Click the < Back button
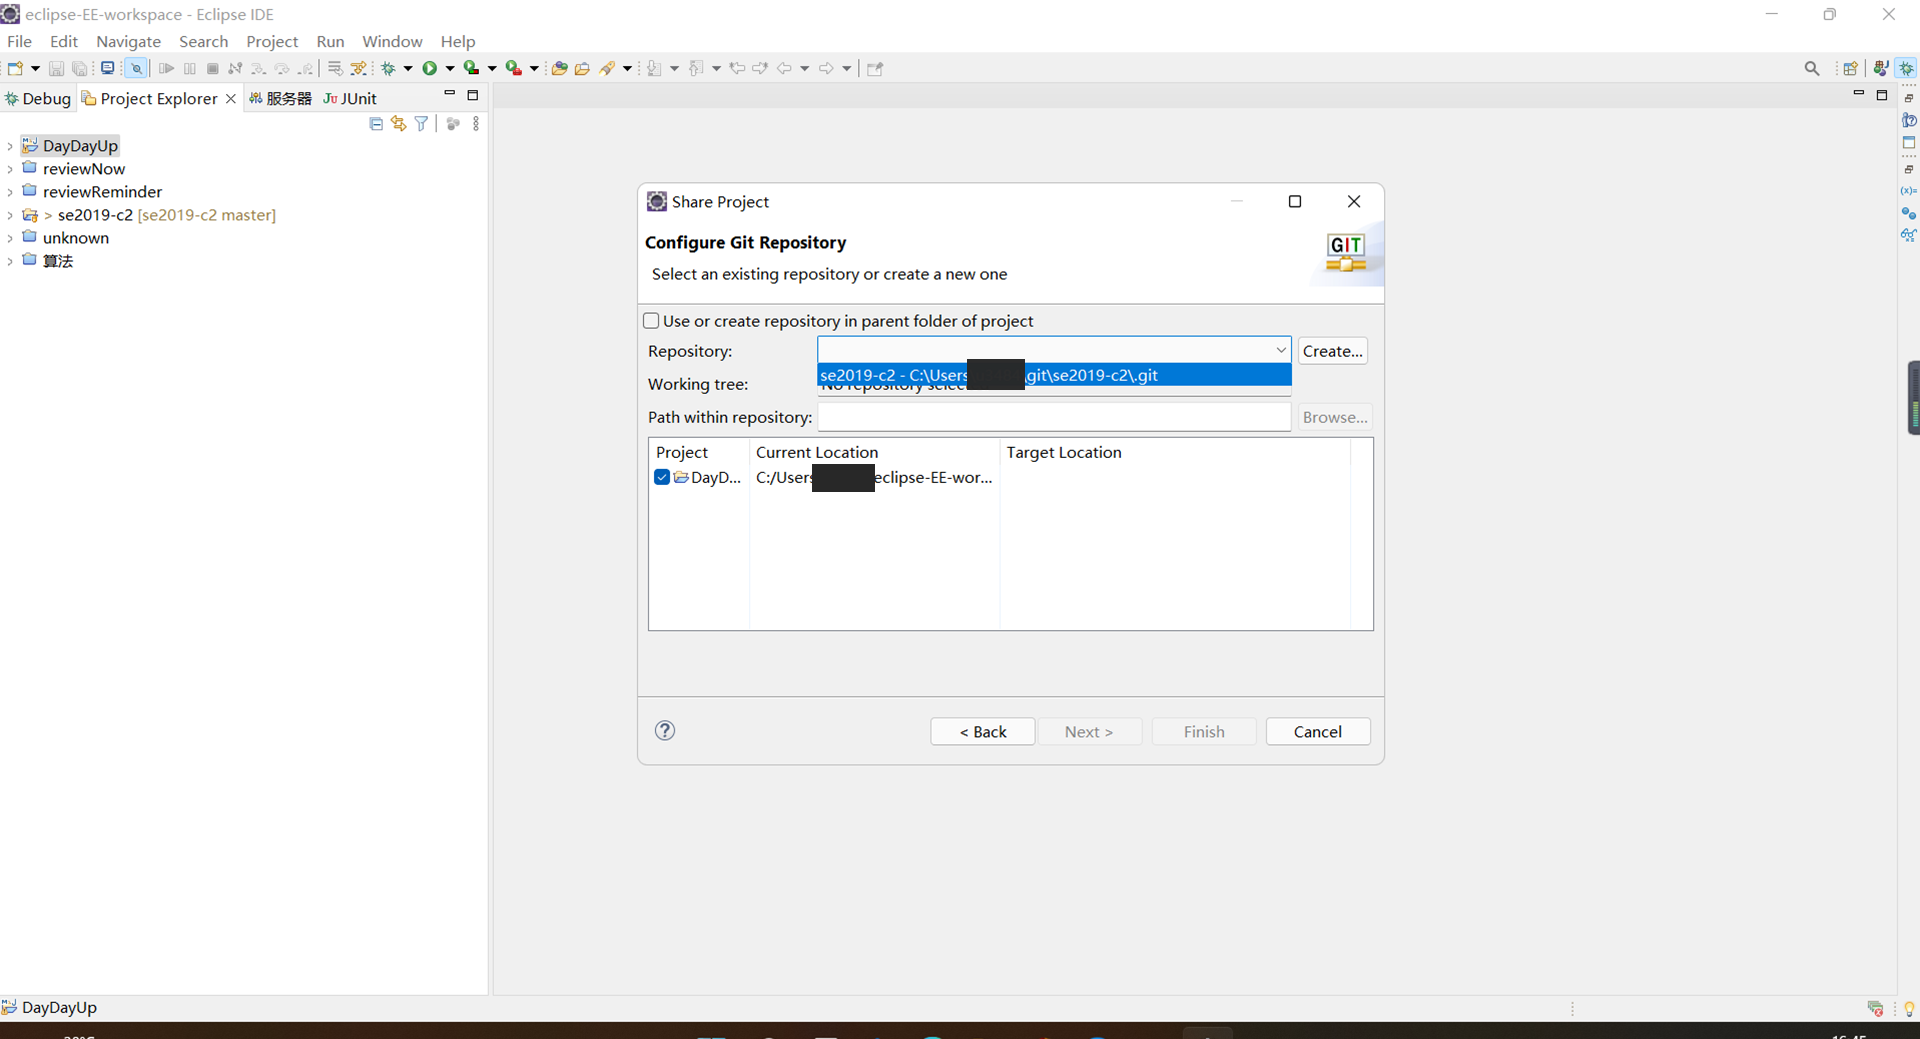 point(982,731)
